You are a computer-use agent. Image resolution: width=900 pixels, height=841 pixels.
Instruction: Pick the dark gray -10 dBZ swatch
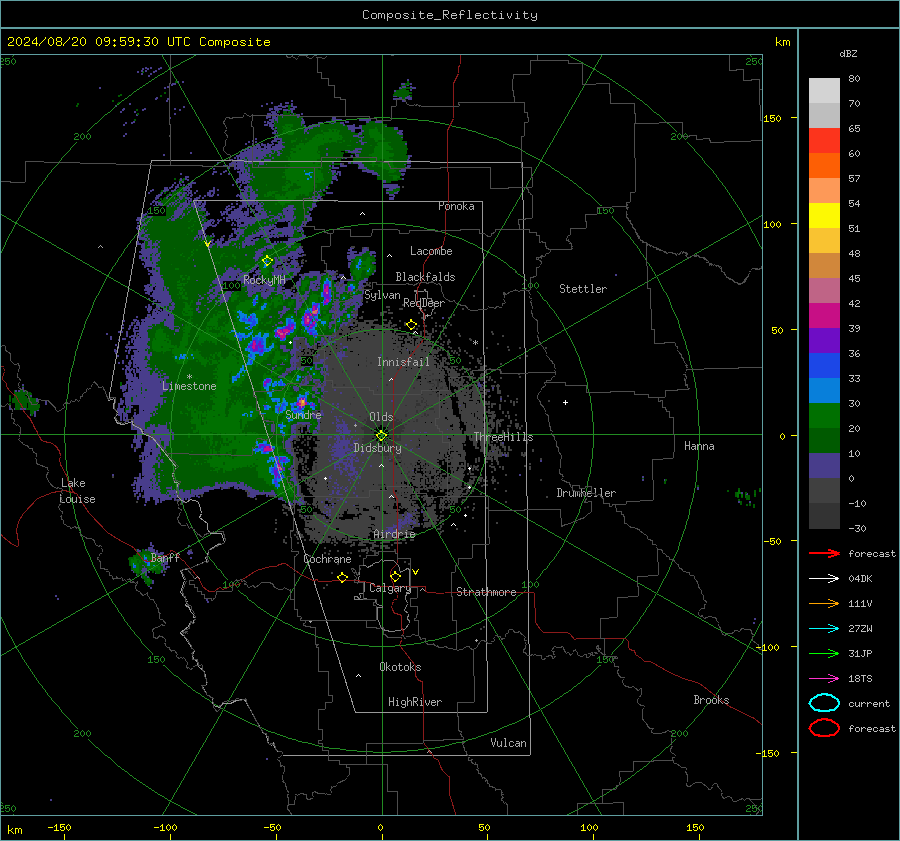pos(824,516)
